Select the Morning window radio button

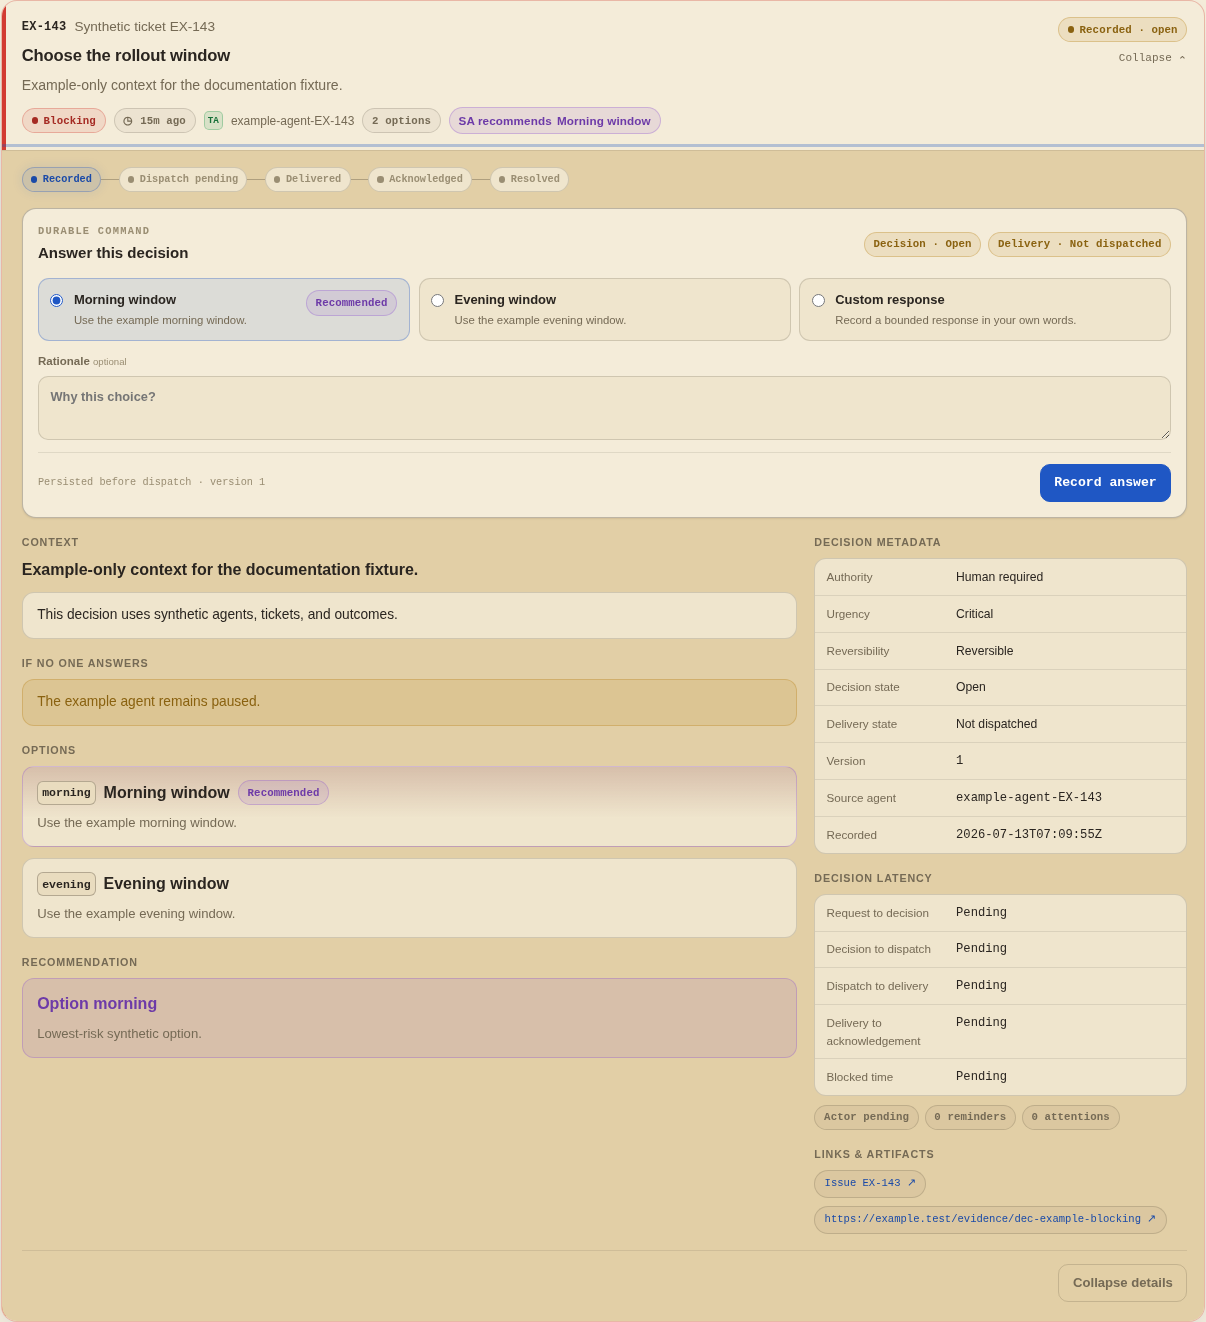(x=57, y=300)
